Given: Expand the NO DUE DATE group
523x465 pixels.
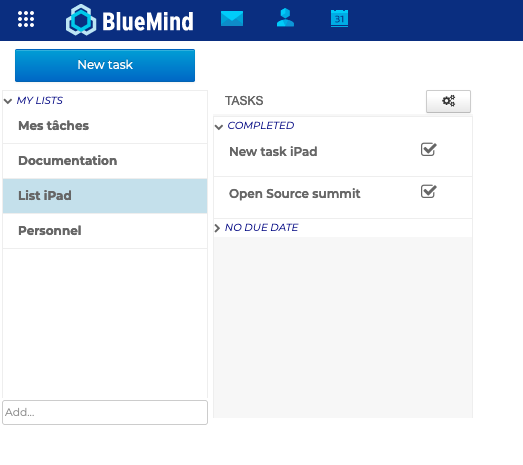Looking at the screenshot, I should tap(217, 228).
